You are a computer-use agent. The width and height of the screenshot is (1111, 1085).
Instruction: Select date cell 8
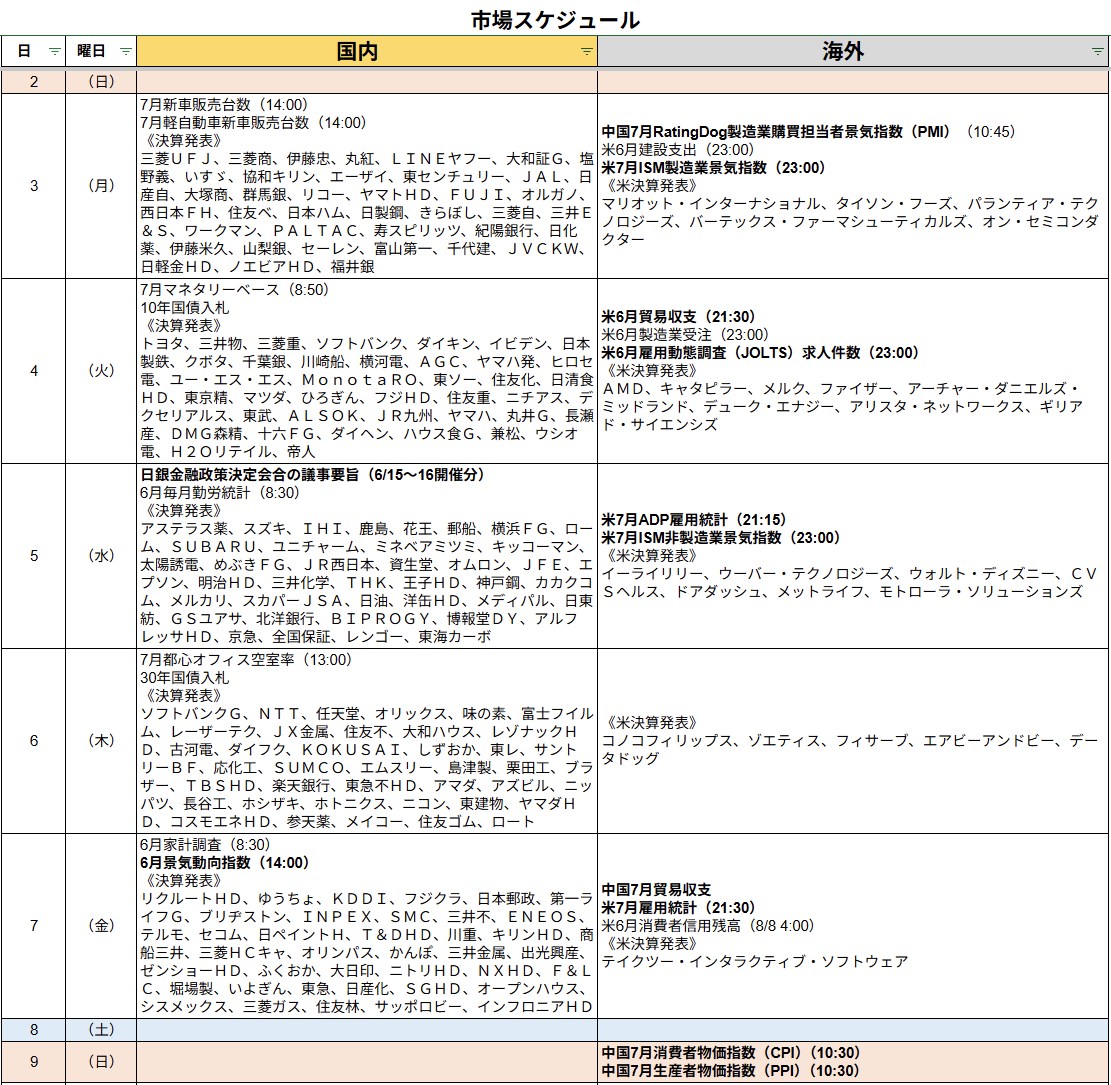pyautogui.click(x=33, y=1030)
